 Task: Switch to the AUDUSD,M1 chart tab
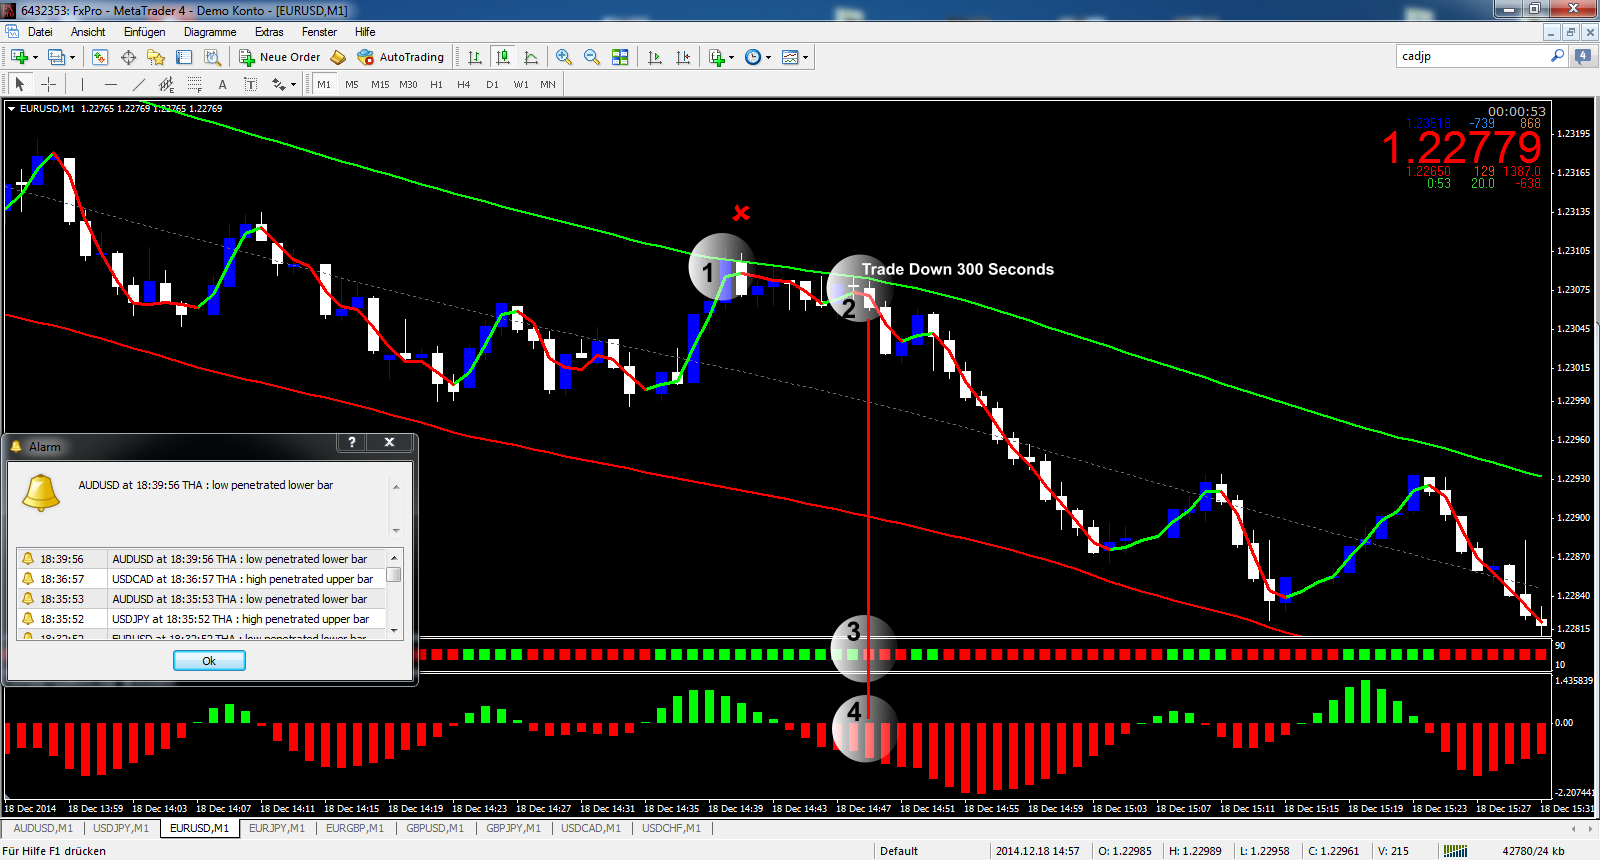click(43, 828)
